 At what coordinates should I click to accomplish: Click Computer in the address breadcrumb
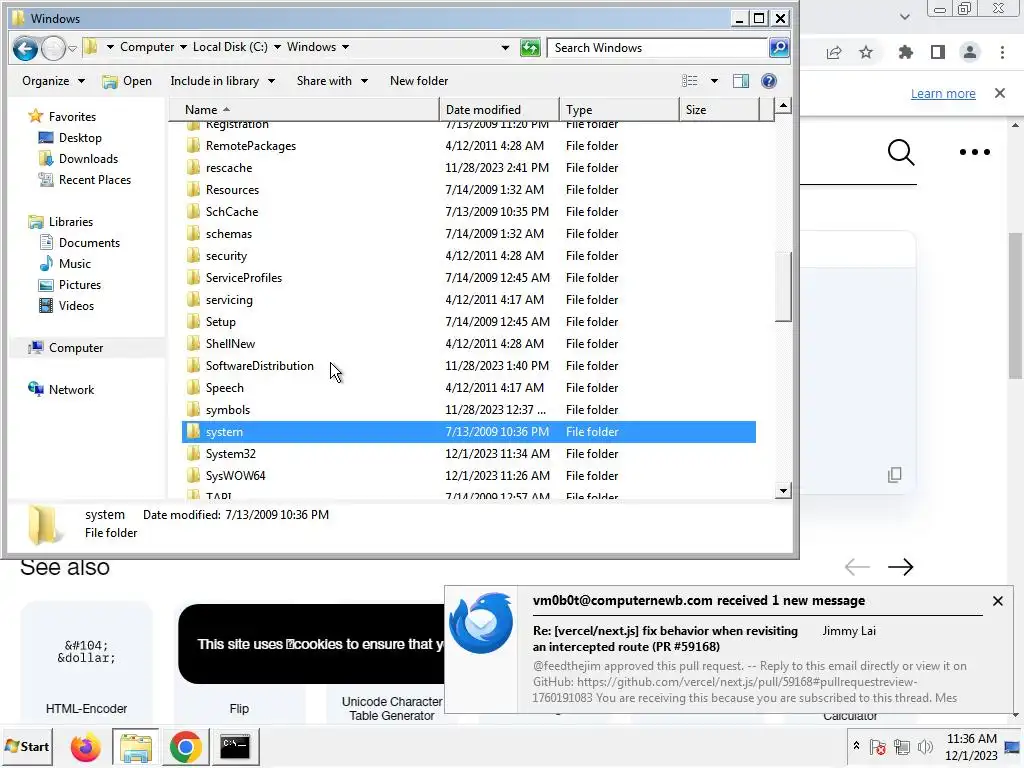click(x=147, y=47)
